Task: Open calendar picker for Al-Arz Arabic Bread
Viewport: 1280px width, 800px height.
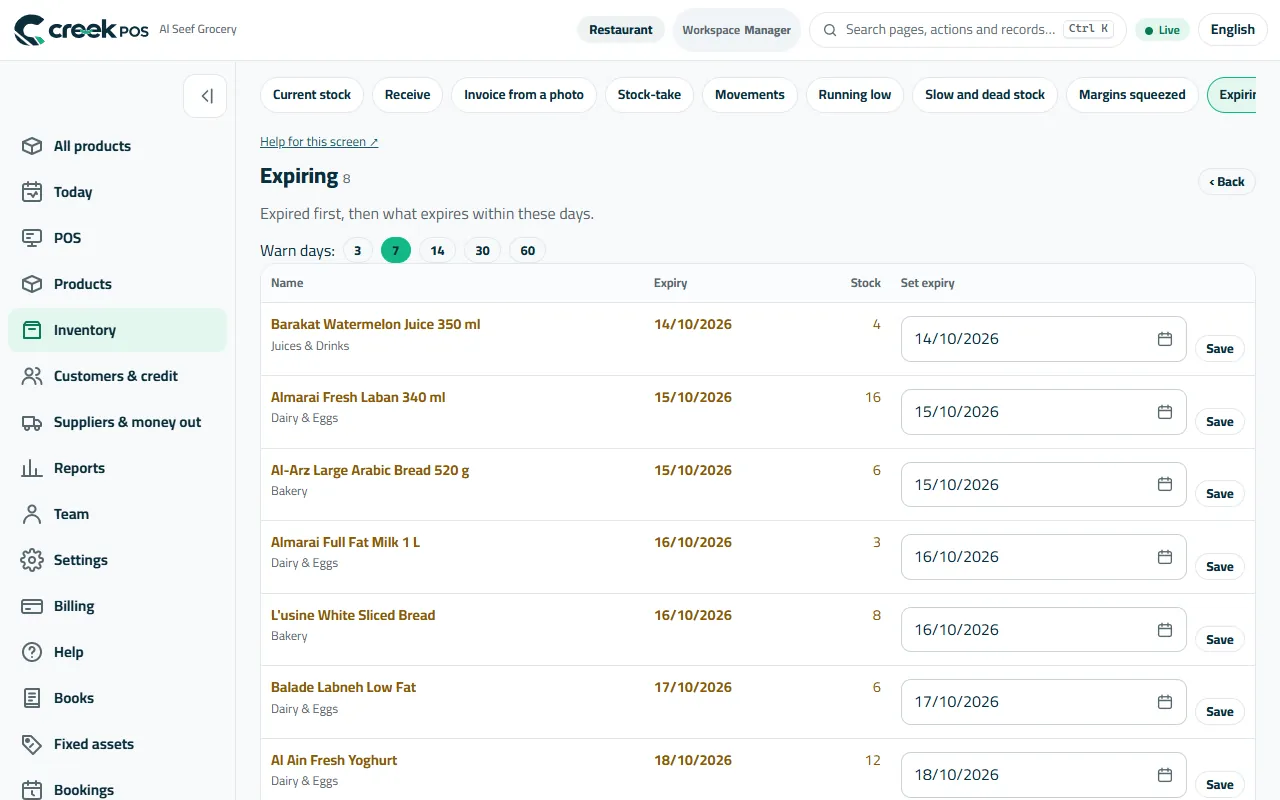Action: coord(1165,484)
